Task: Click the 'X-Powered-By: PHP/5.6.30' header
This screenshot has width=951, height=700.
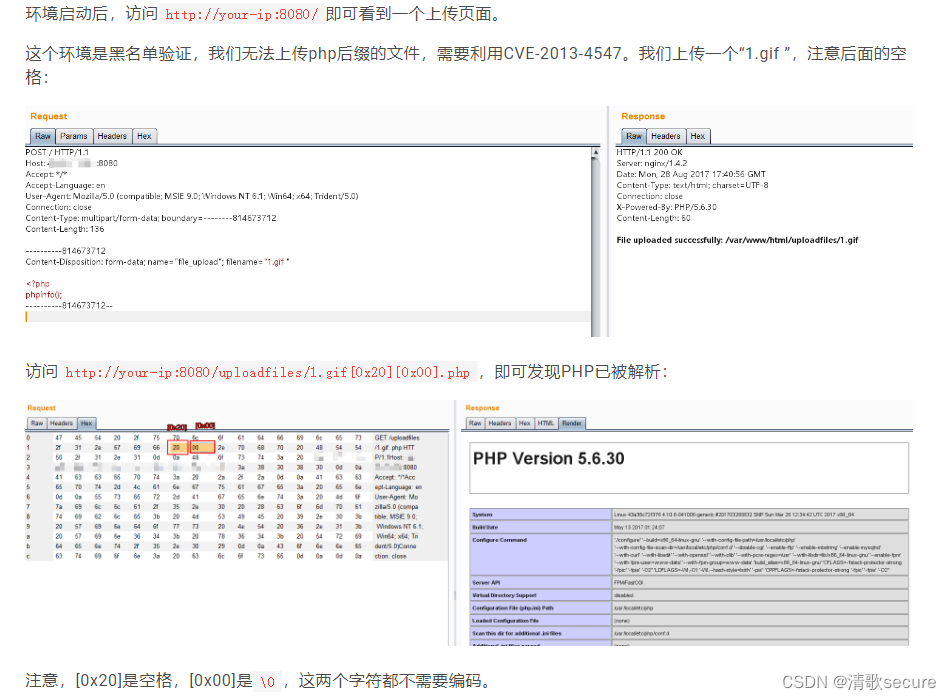Action: [667, 207]
